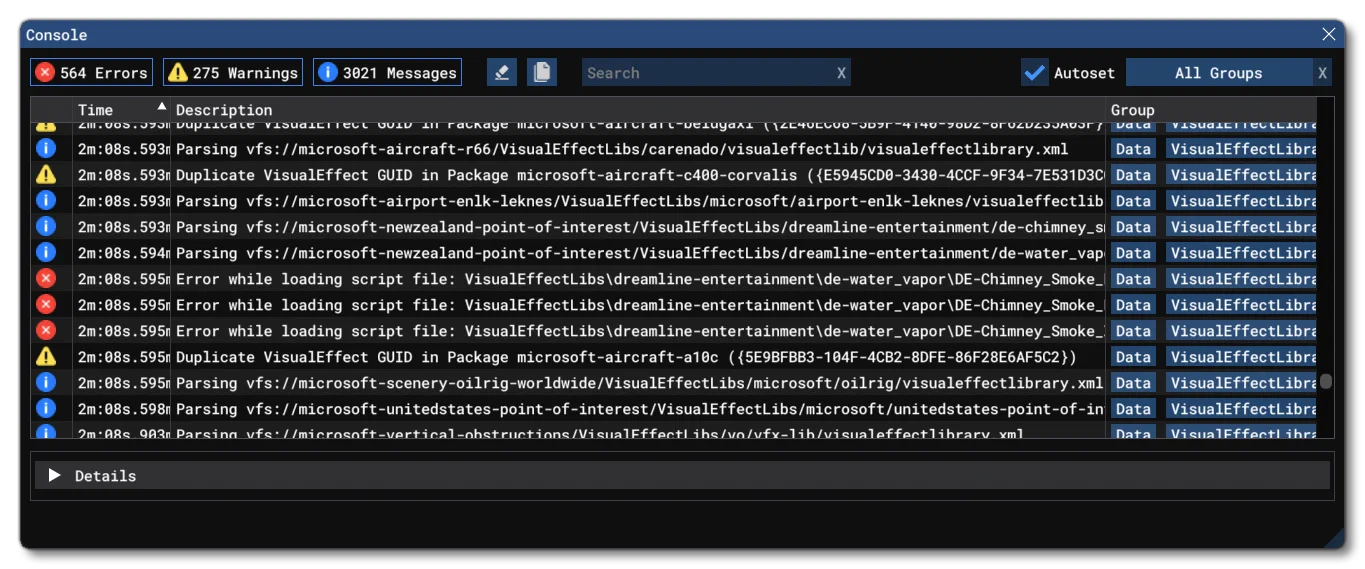Copy console log using the documents icon

click(542, 72)
